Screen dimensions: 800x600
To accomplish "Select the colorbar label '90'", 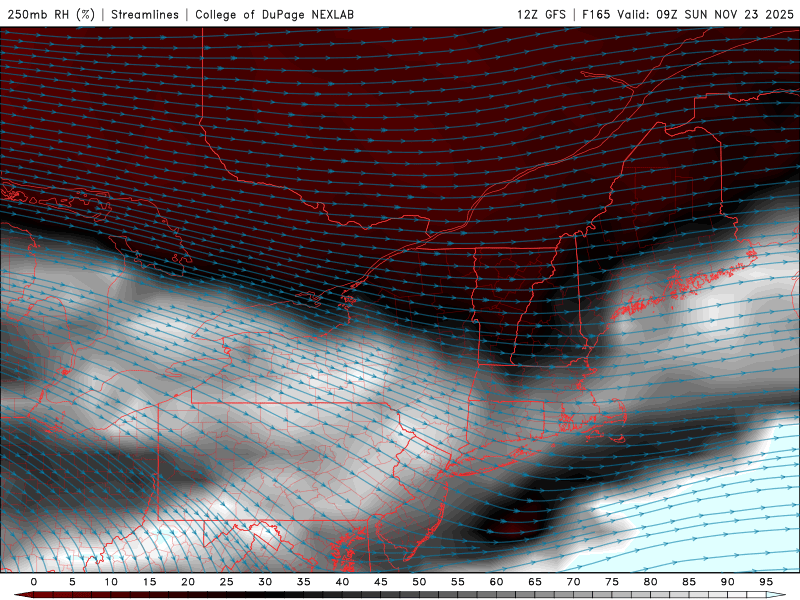I will [727, 582].
